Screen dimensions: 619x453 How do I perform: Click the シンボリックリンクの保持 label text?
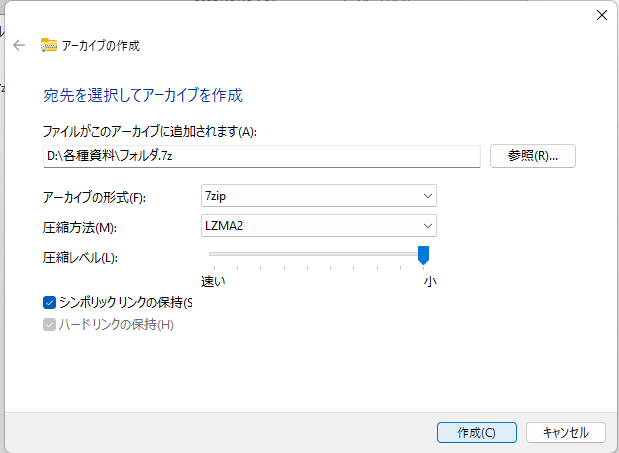(125, 302)
